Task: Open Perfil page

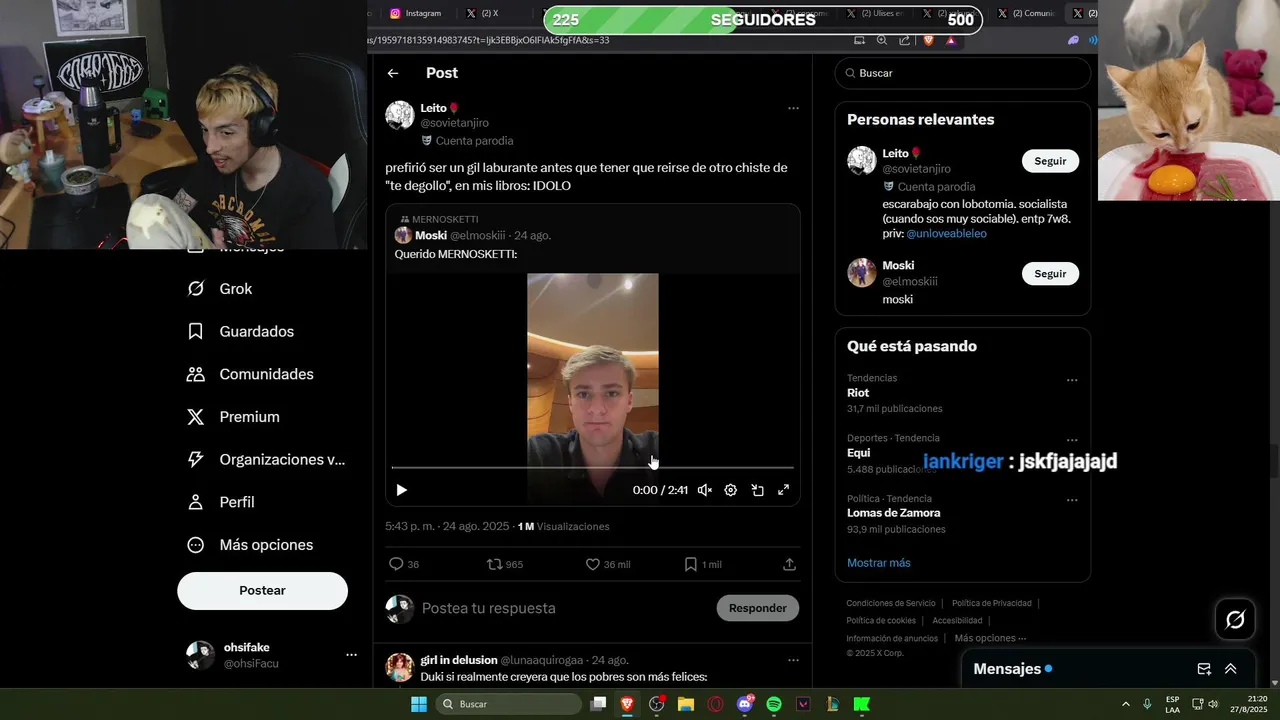Action: click(x=221, y=502)
